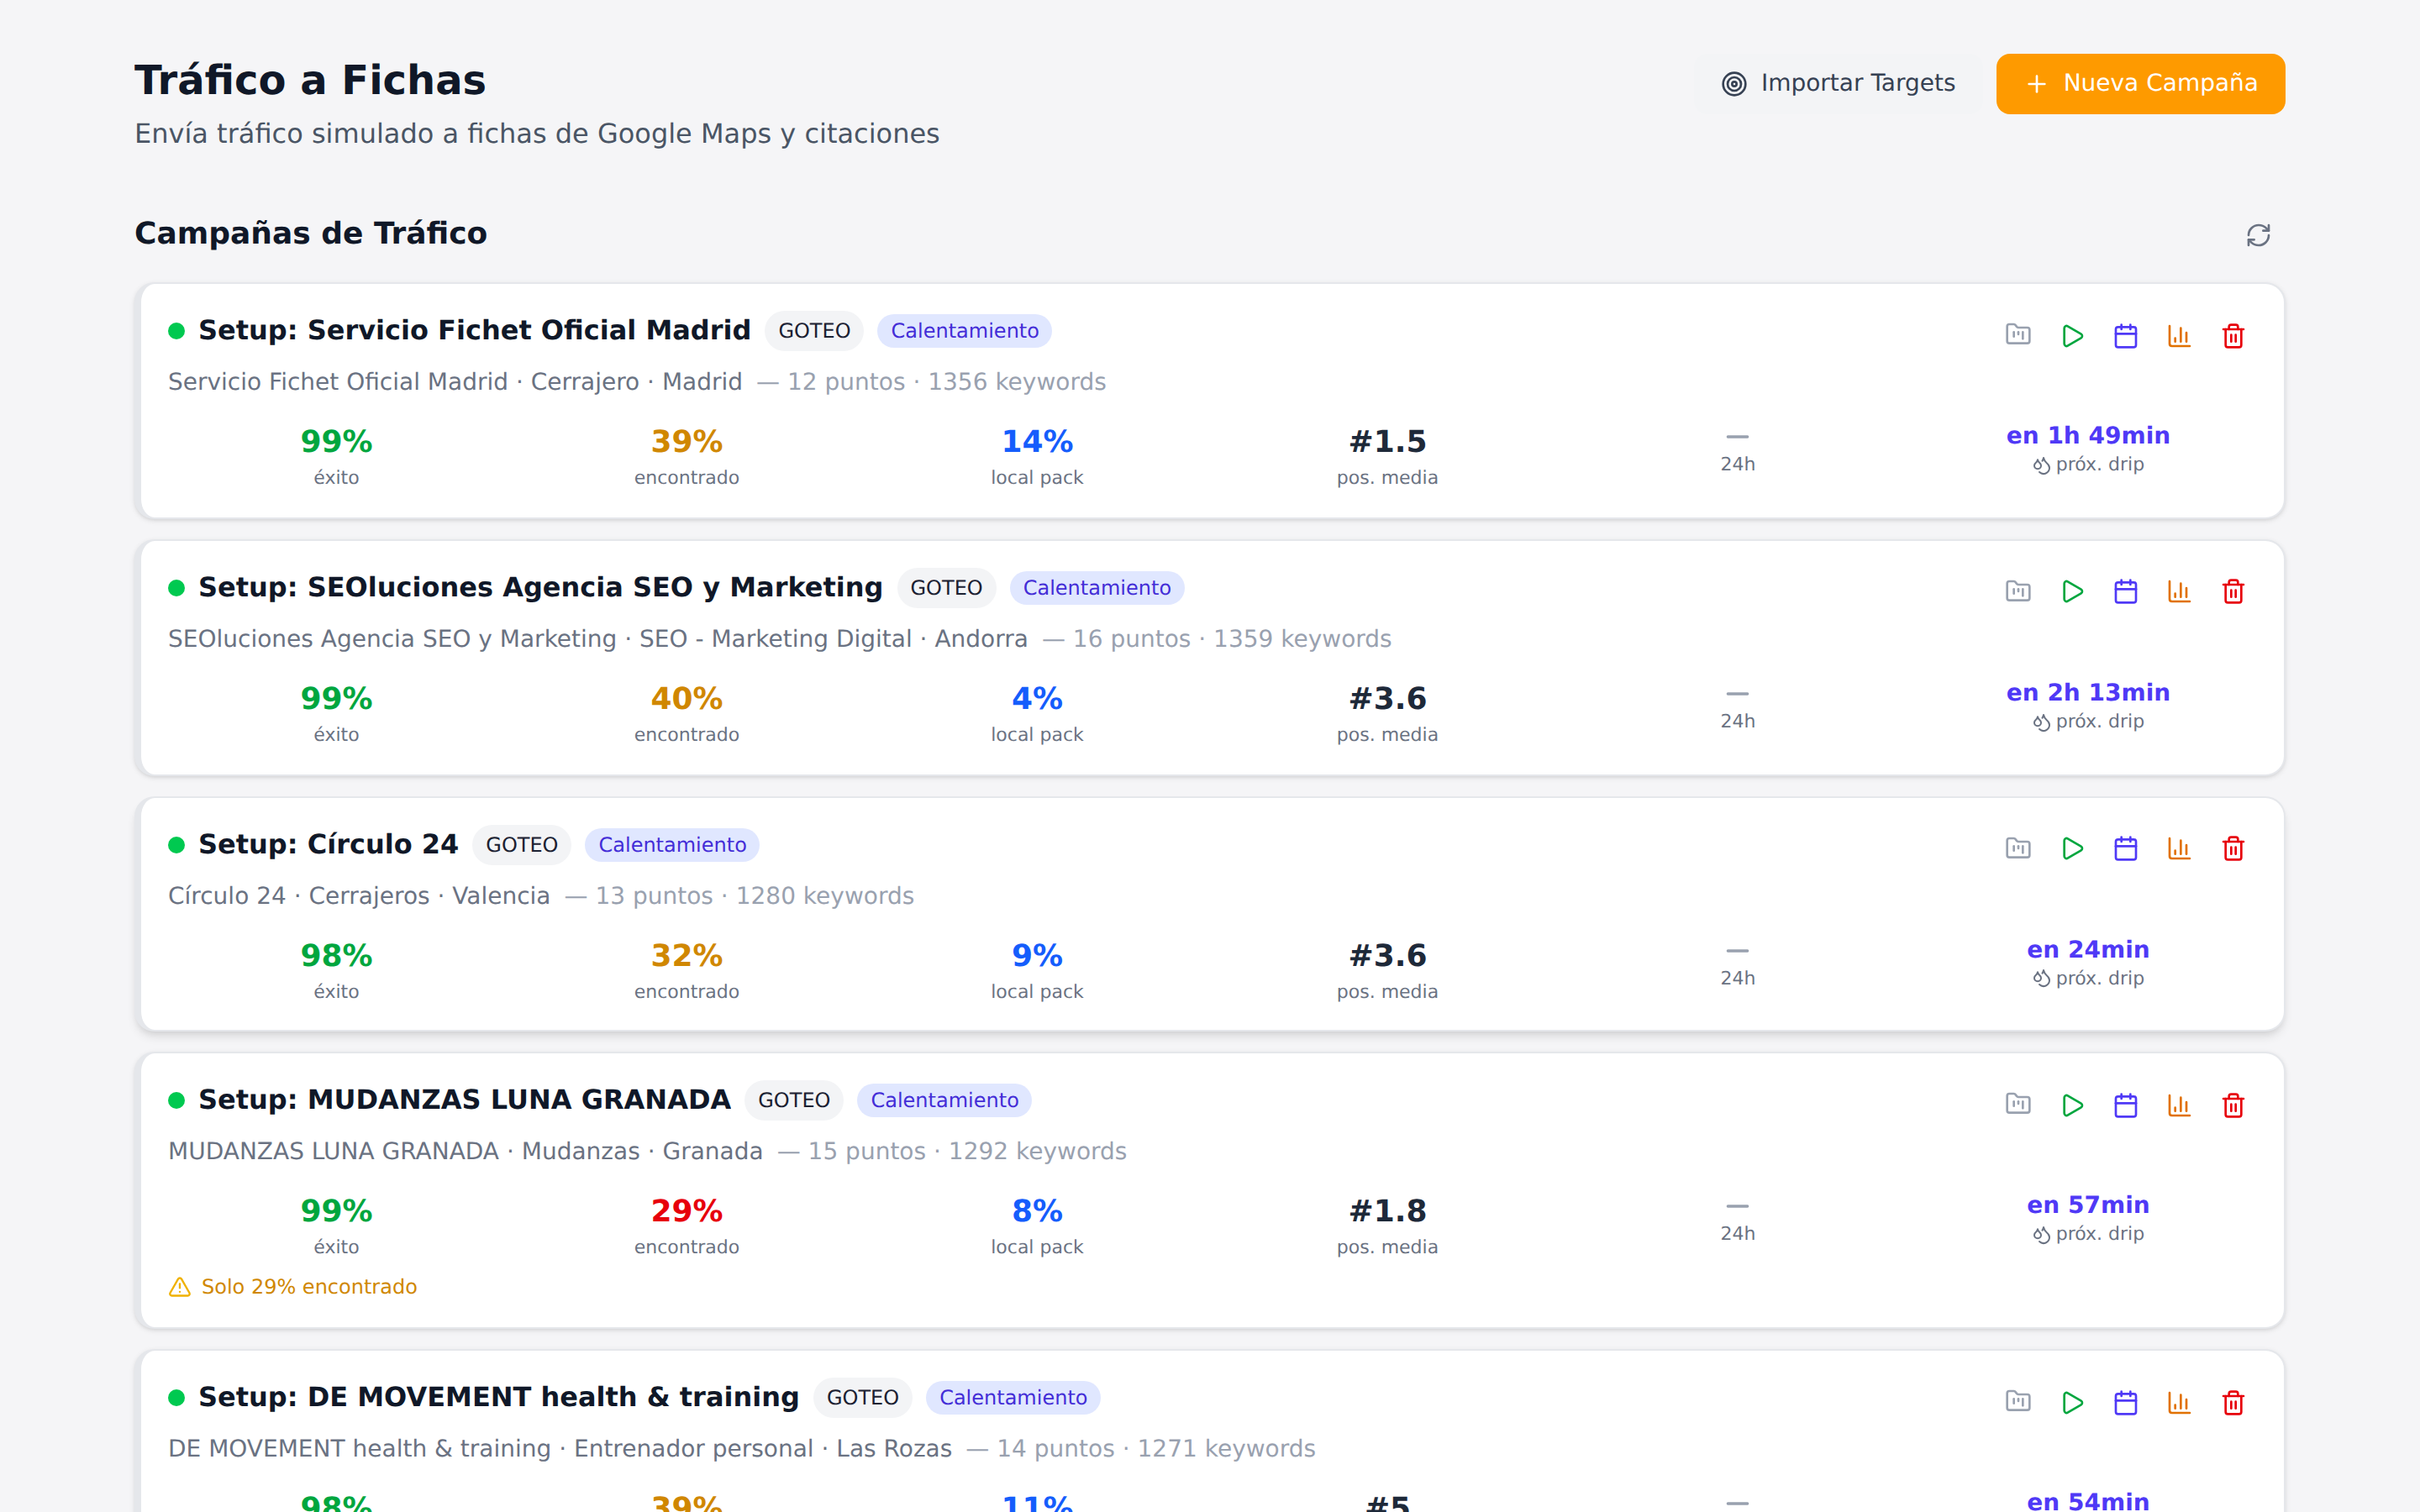Click the Importar Targets button

(1838, 83)
